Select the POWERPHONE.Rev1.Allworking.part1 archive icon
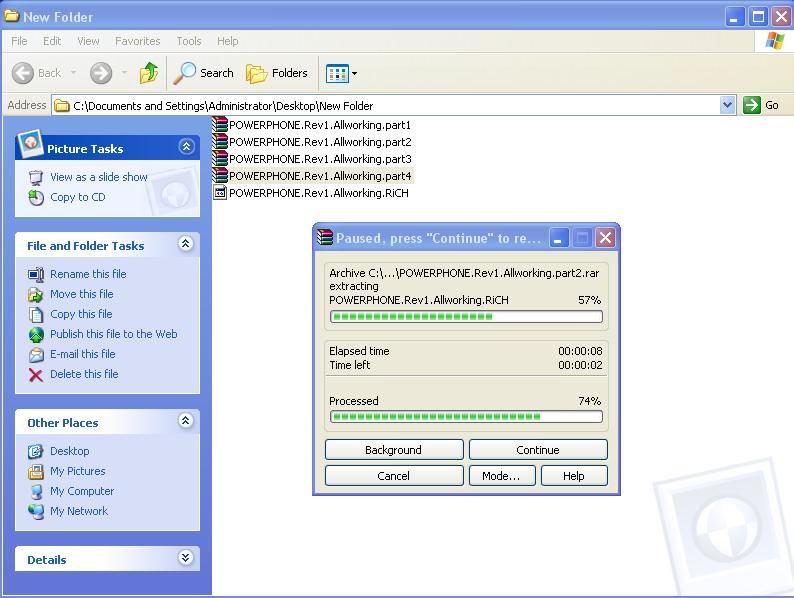 tap(220, 125)
